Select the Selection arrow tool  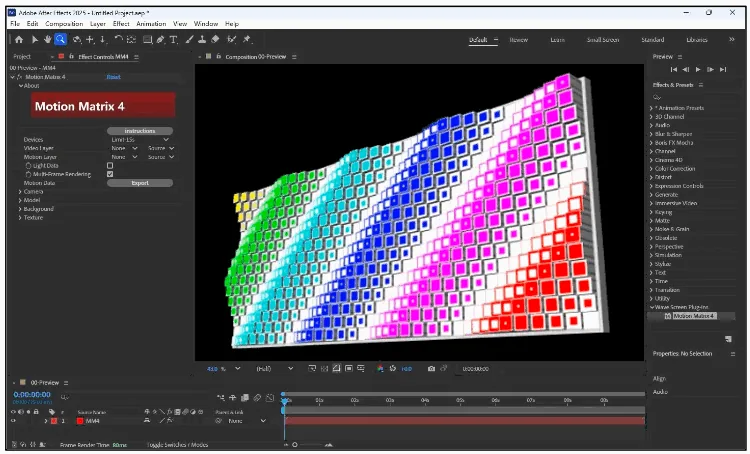pyautogui.click(x=34, y=40)
